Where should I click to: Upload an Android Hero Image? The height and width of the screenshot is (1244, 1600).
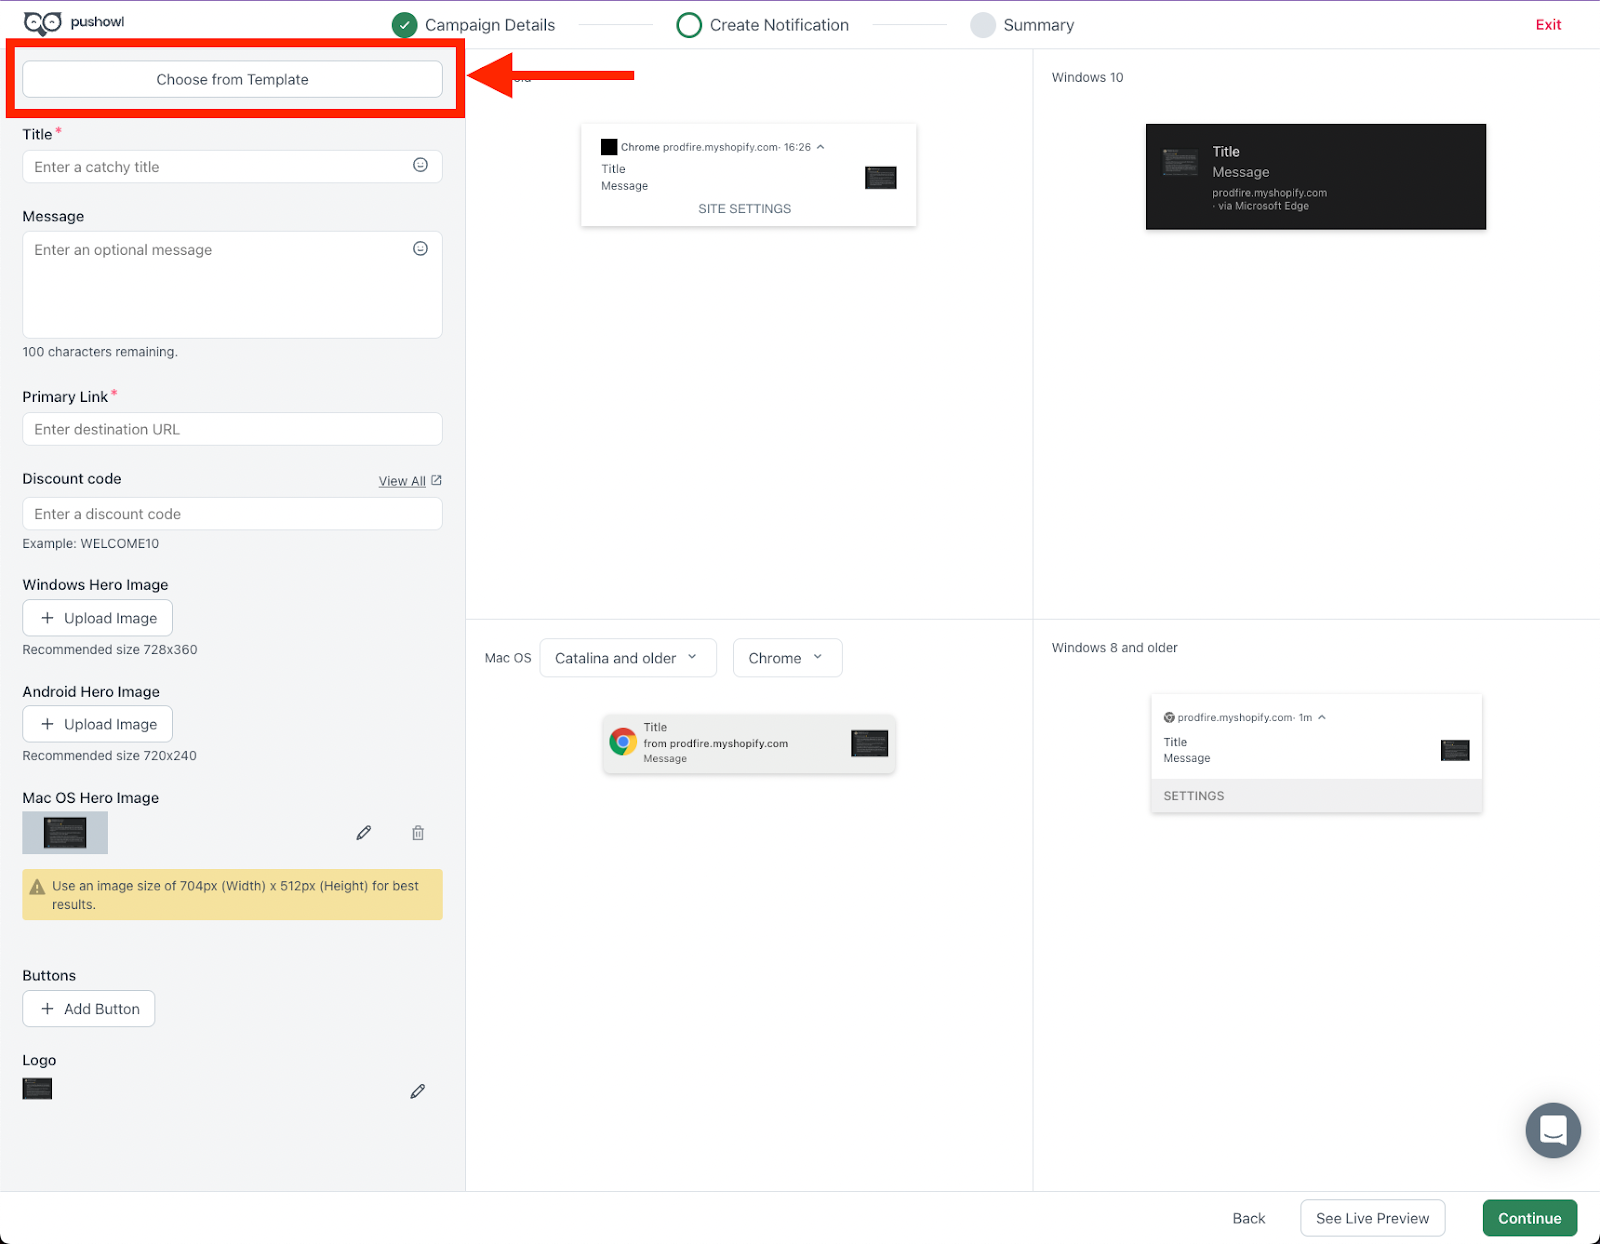click(x=97, y=723)
